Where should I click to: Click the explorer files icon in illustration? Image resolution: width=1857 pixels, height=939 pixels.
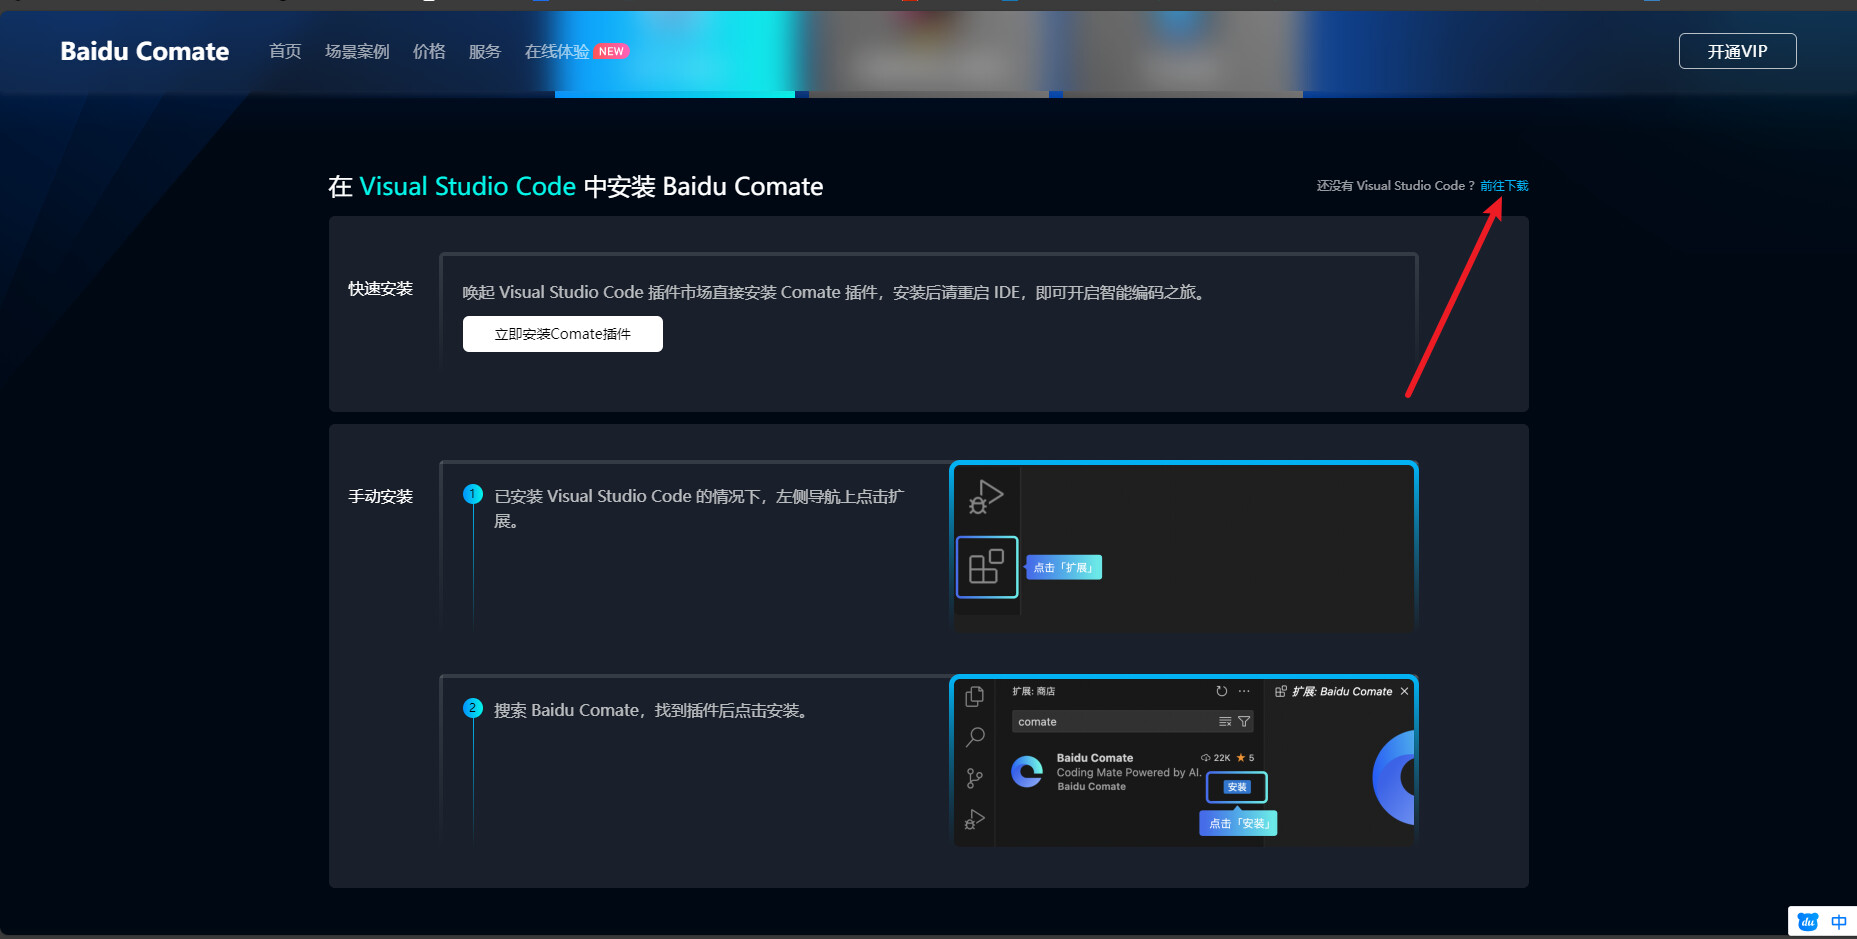[975, 697]
